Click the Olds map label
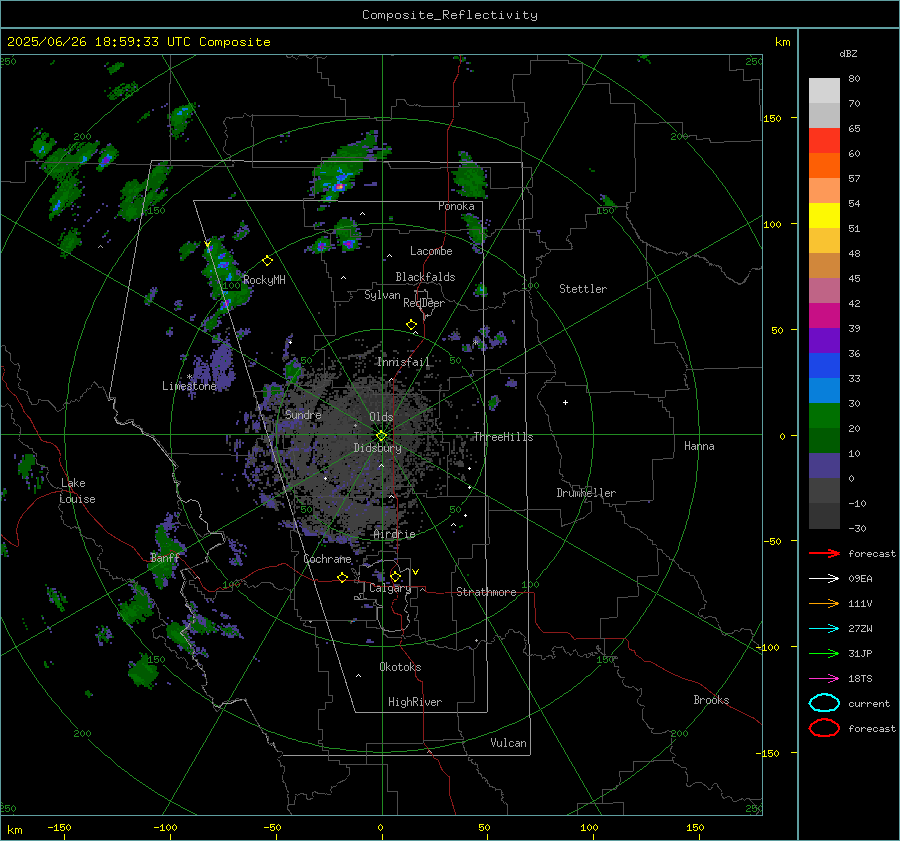This screenshot has width=900, height=841. point(381,417)
